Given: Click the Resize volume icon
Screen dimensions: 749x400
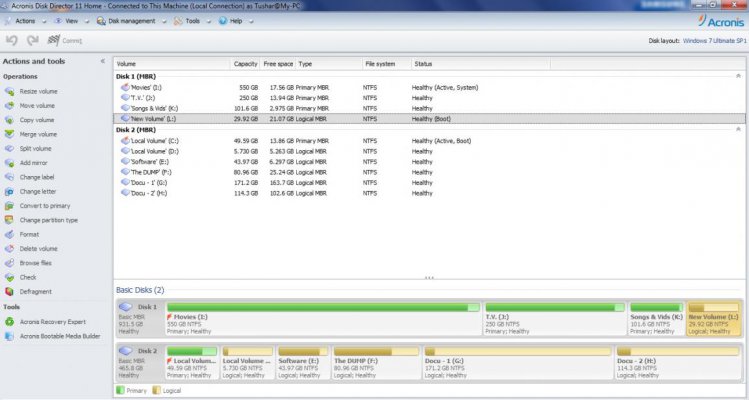Looking at the screenshot, I should pyautogui.click(x=9, y=91).
